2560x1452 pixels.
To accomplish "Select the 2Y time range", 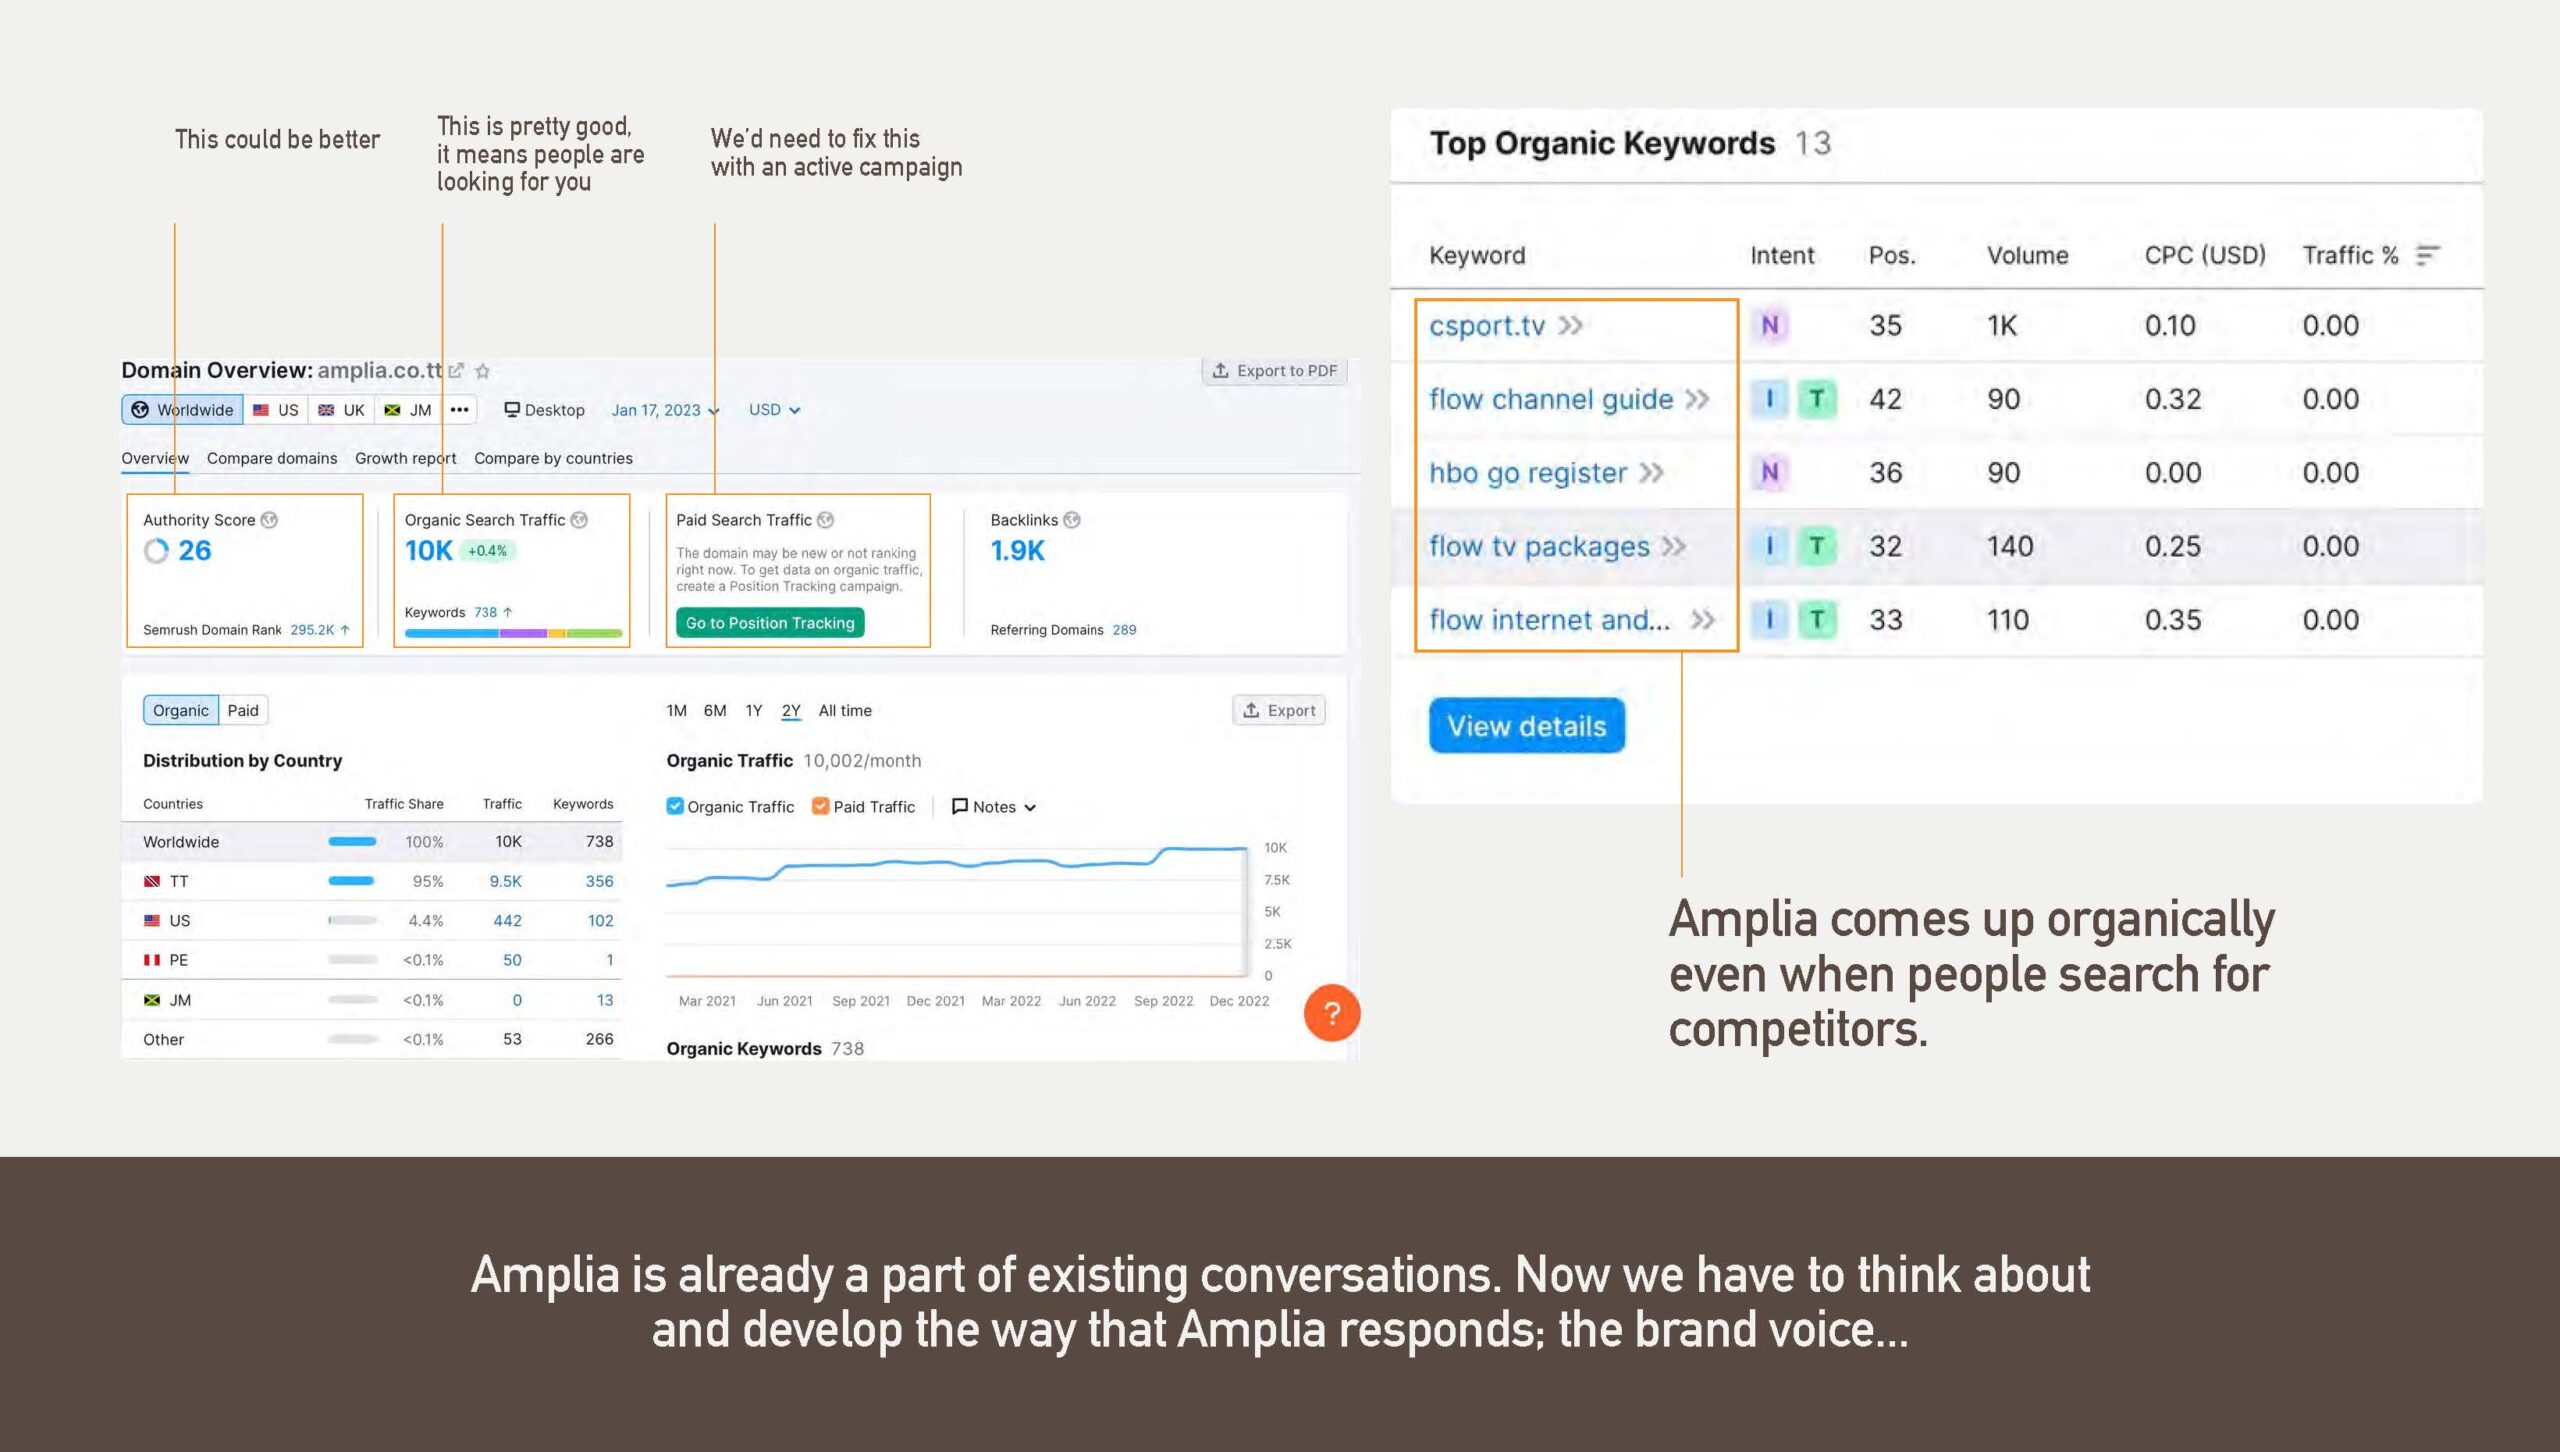I will (791, 710).
